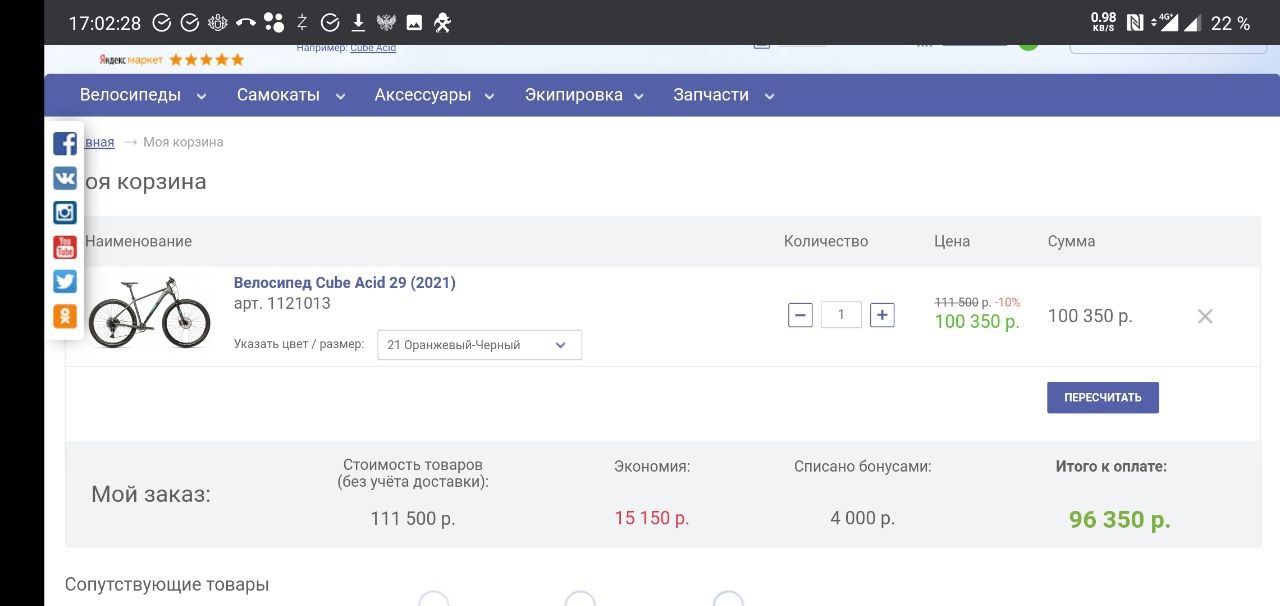Tap the 22 % battery indicator

point(1230,23)
